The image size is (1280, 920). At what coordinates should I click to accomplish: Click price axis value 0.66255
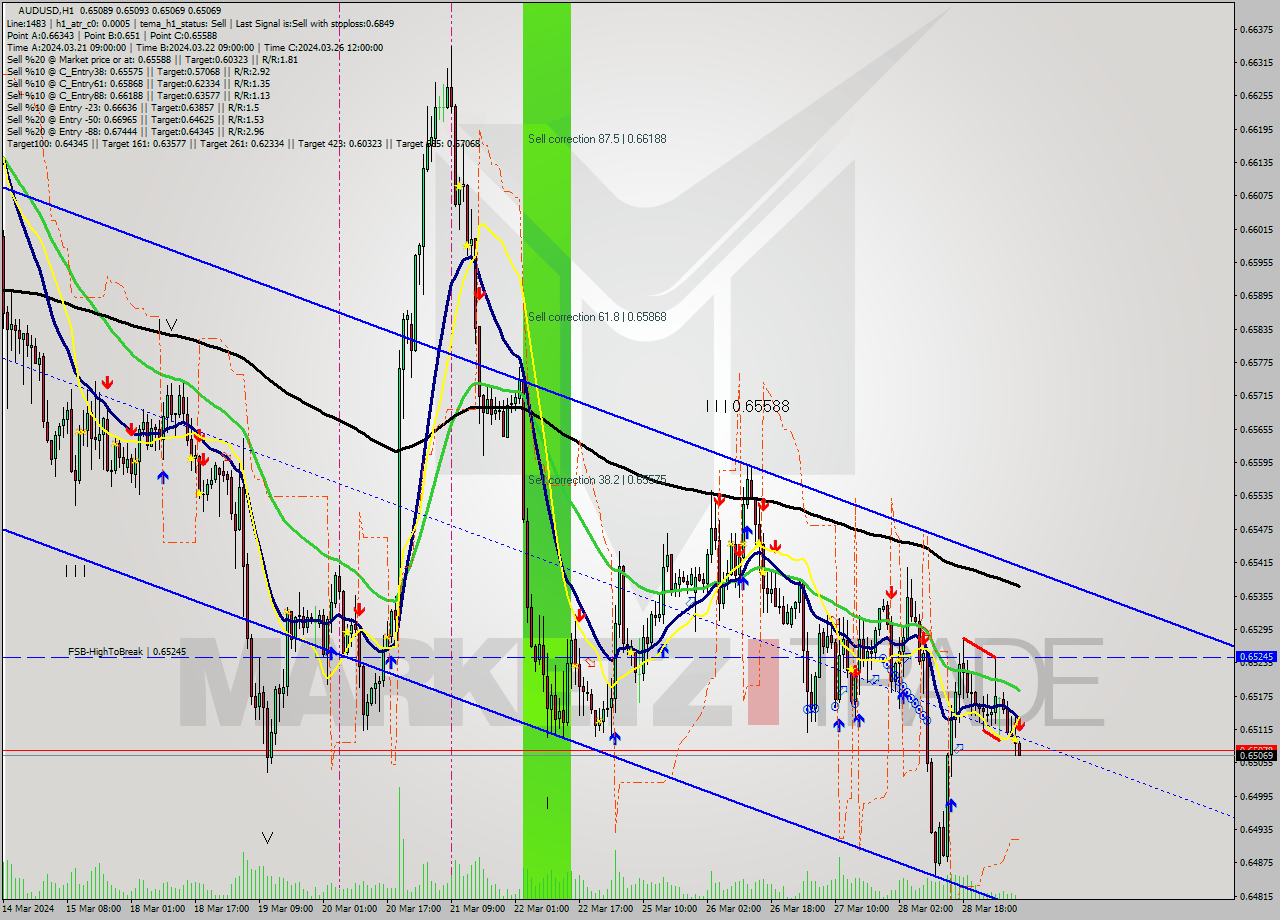(1257, 96)
